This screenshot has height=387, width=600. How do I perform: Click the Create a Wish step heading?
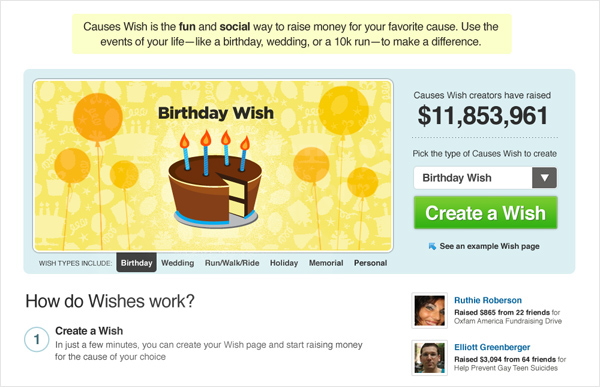point(89,331)
